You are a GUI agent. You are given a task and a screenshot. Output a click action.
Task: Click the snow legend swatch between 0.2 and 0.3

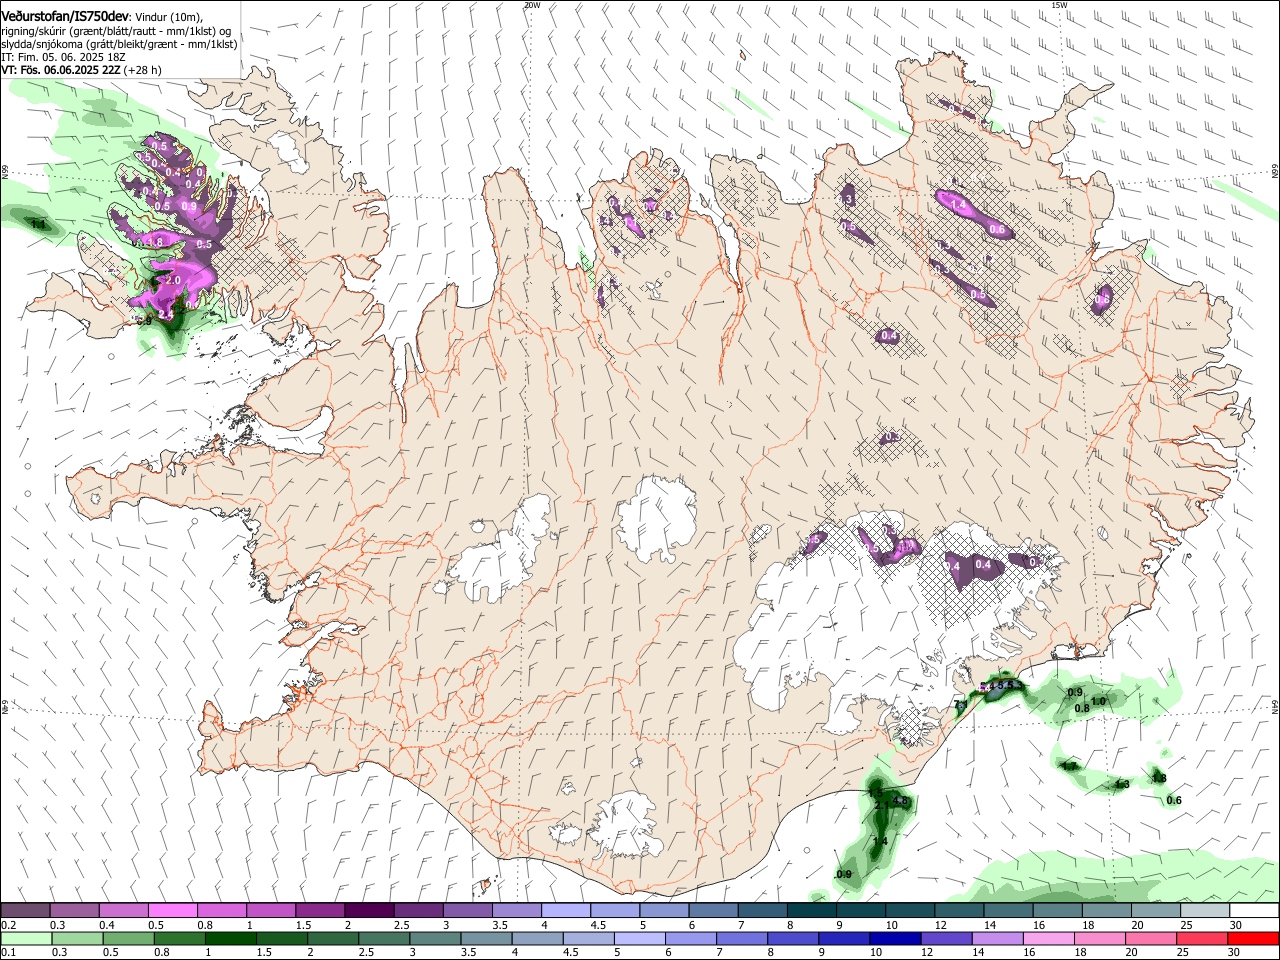click(x=26, y=911)
